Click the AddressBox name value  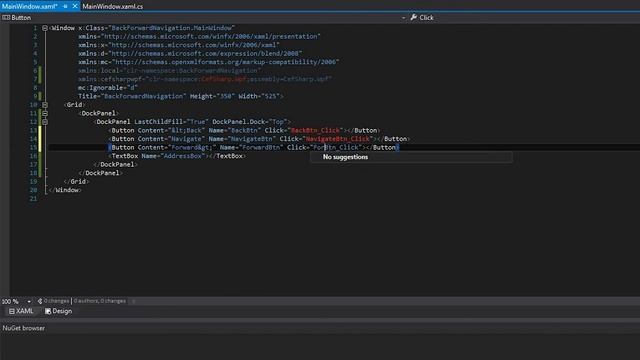181,156
